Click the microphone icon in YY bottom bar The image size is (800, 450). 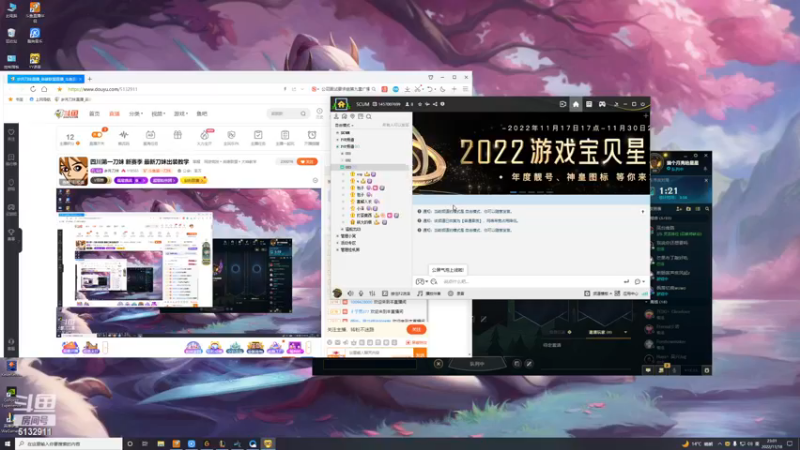coord(361,293)
